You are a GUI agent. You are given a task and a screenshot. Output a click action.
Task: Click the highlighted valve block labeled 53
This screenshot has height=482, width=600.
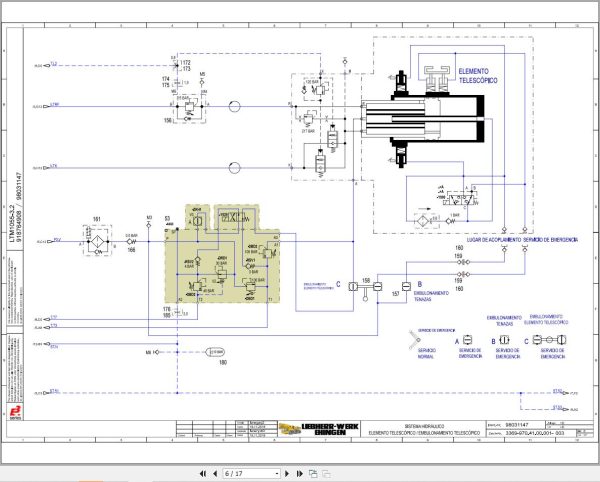222,254
